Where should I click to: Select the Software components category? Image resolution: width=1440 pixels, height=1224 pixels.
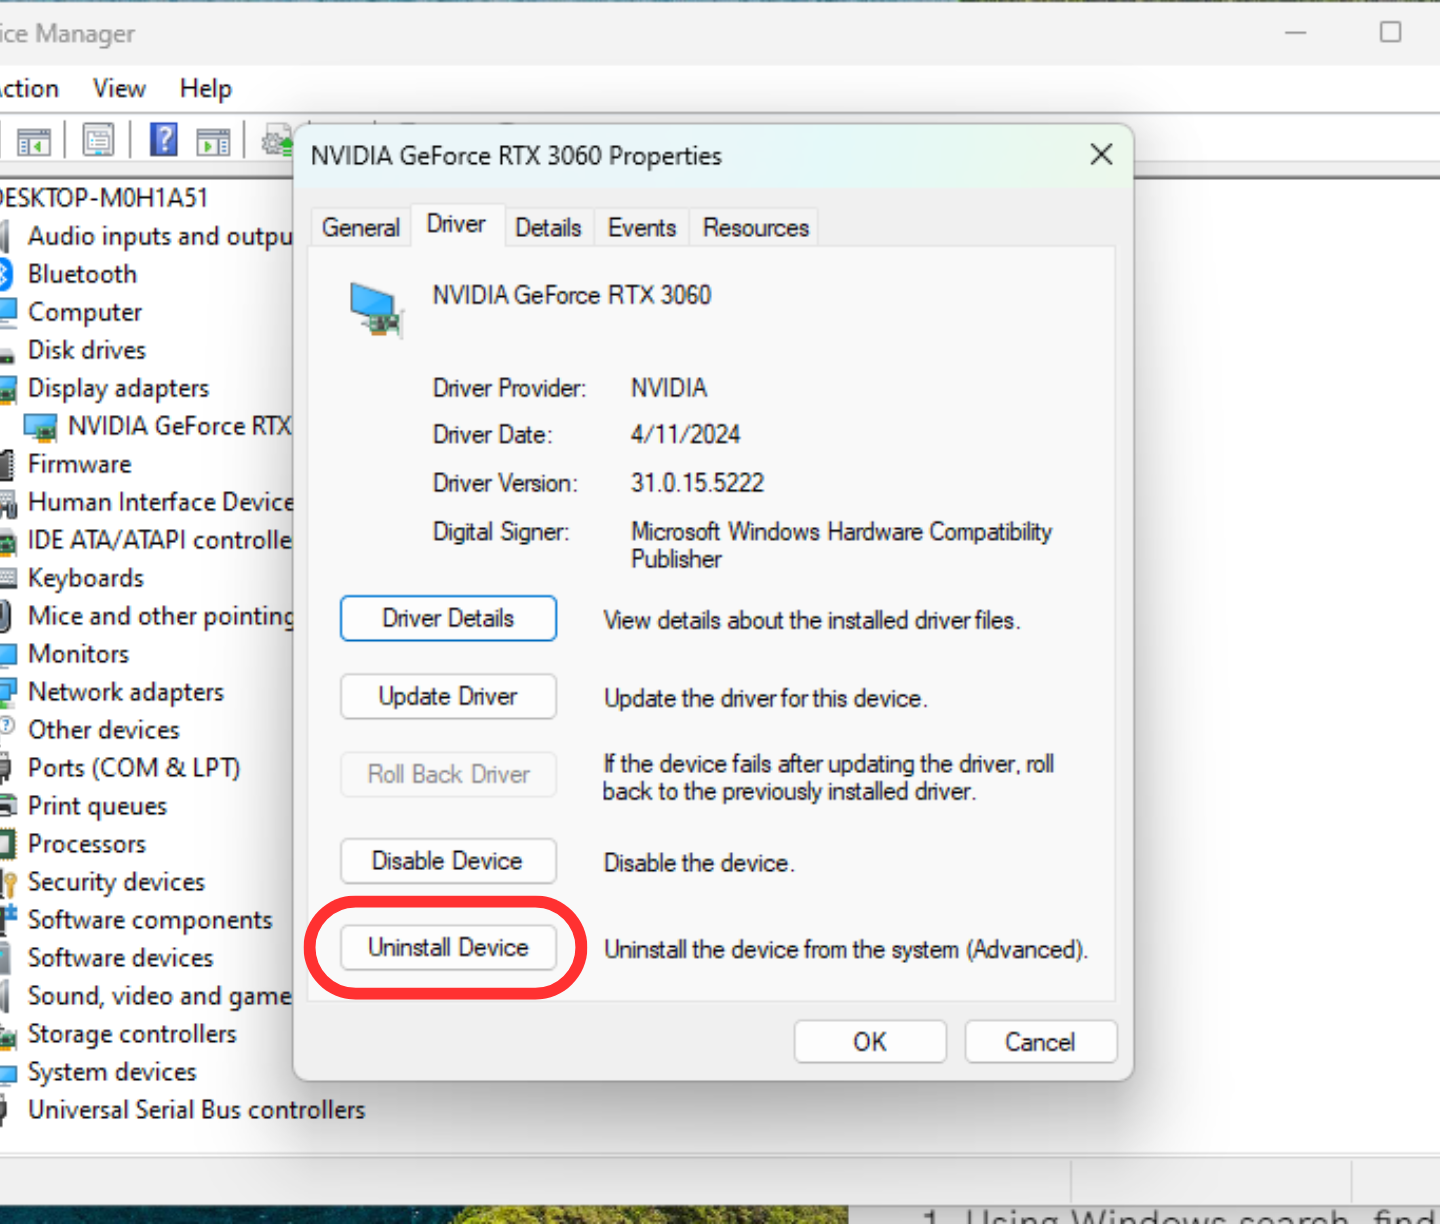coord(150,920)
